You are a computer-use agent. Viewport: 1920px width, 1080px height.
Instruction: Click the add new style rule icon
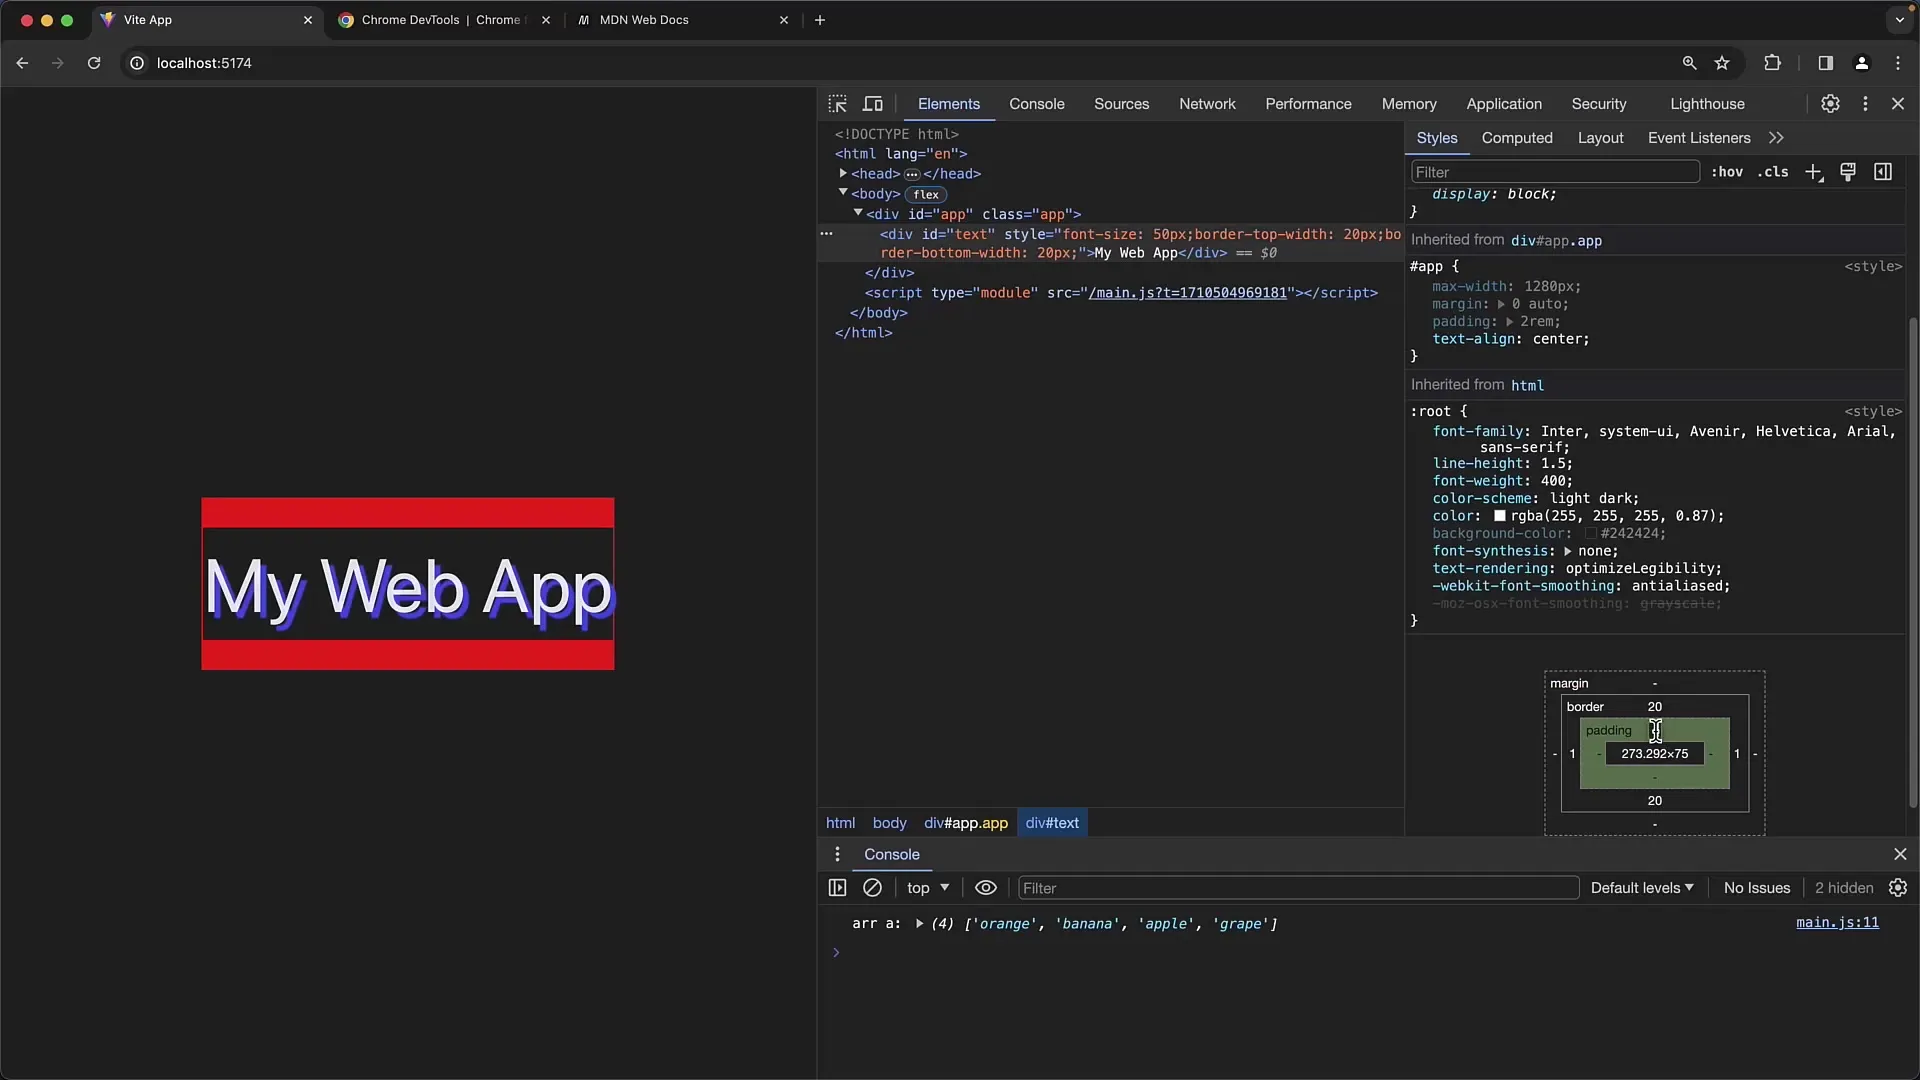(x=1815, y=173)
